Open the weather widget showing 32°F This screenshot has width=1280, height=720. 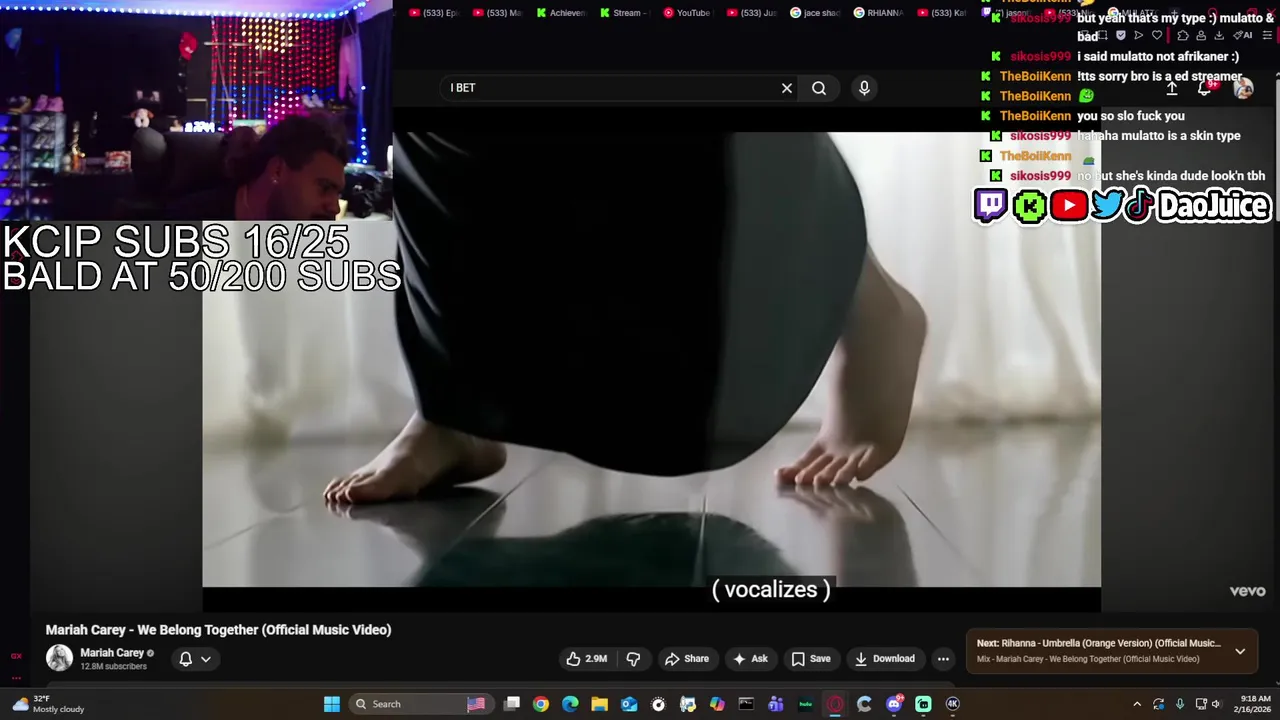coord(48,704)
